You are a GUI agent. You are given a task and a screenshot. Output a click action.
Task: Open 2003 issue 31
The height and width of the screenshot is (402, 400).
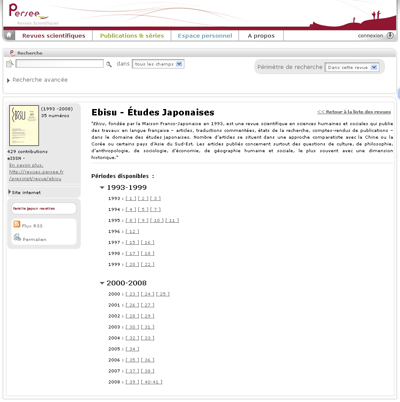pos(148,327)
